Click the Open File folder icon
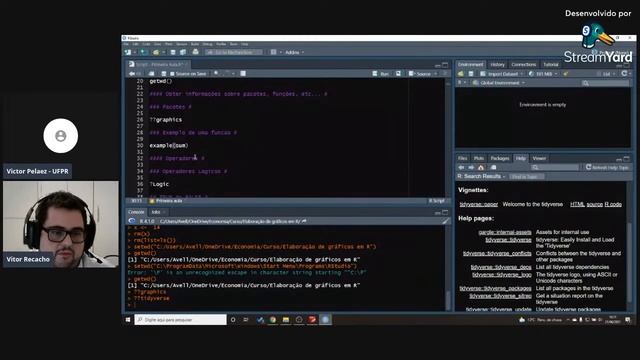The image size is (640, 360). pos(156,52)
